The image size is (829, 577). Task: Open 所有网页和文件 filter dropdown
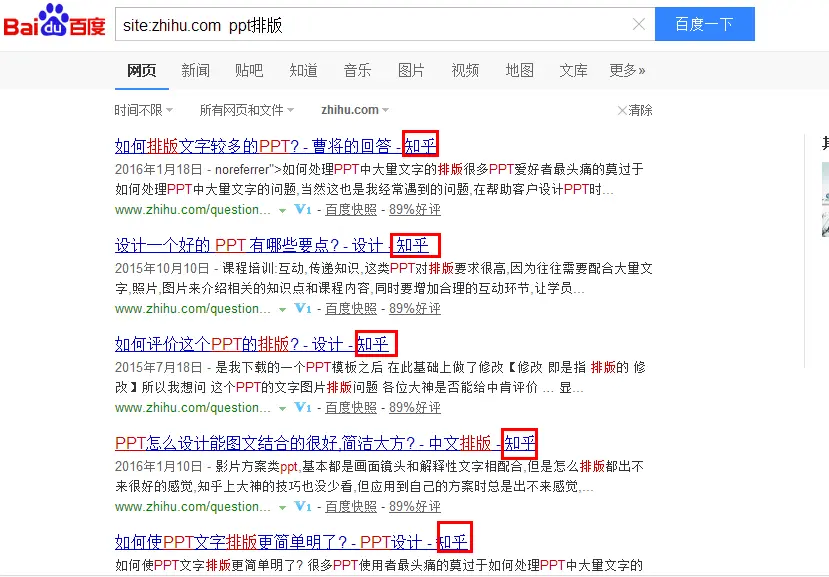246,110
